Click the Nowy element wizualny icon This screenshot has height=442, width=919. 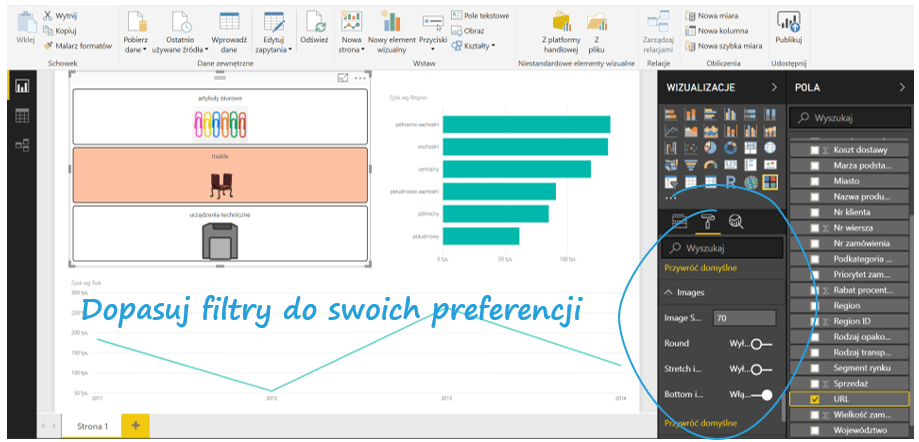(391, 24)
